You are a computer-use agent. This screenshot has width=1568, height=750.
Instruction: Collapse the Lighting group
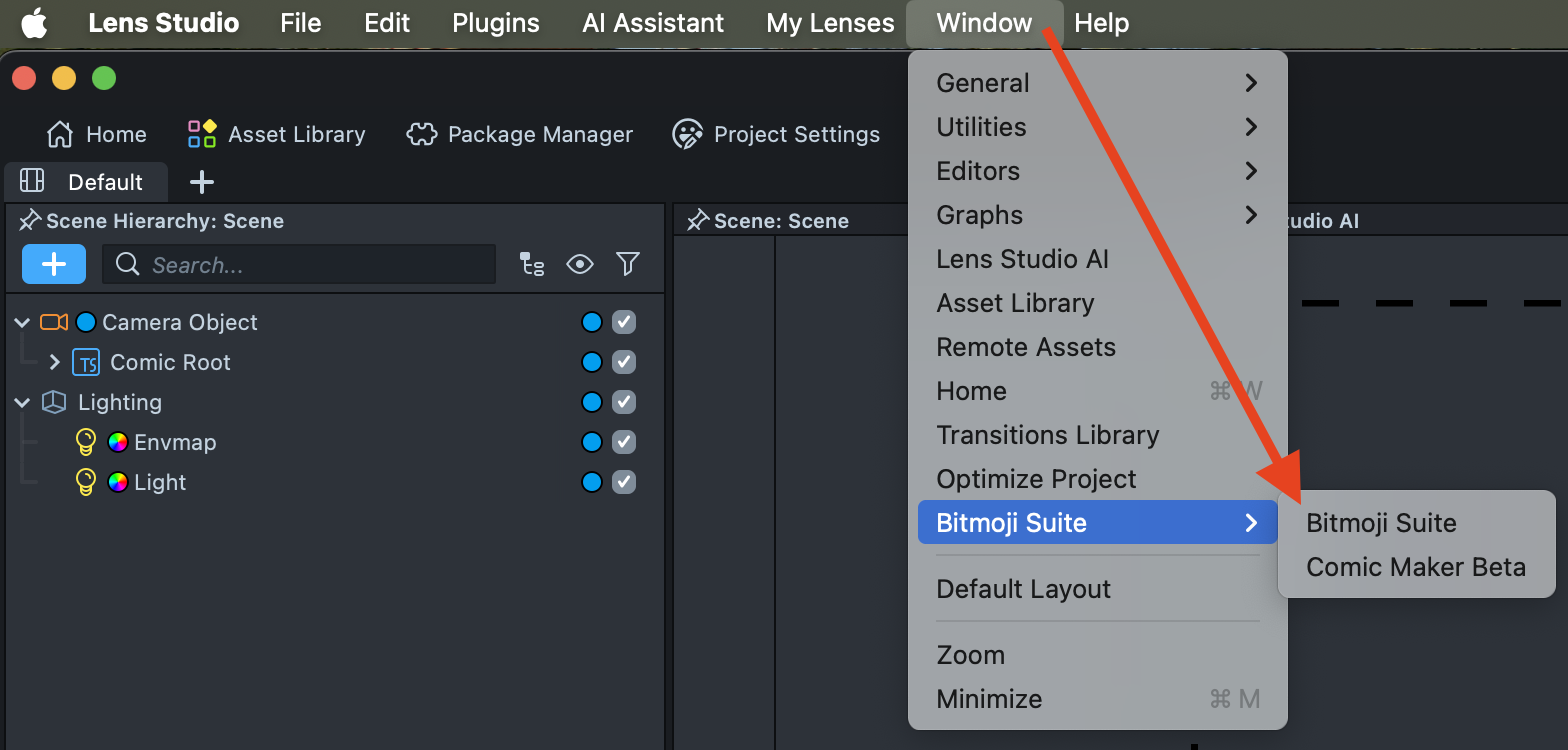22,402
